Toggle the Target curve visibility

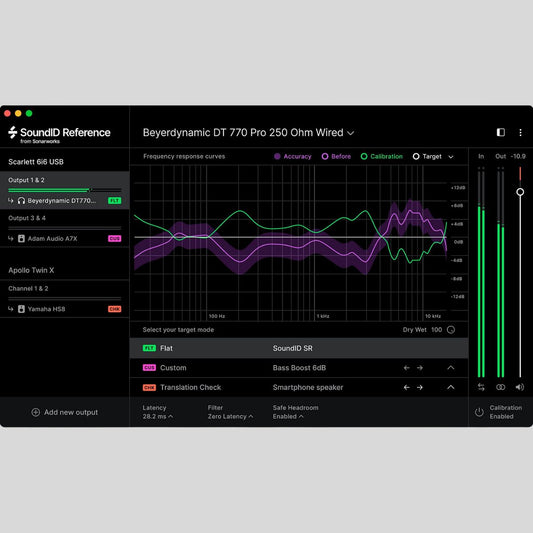(427, 156)
